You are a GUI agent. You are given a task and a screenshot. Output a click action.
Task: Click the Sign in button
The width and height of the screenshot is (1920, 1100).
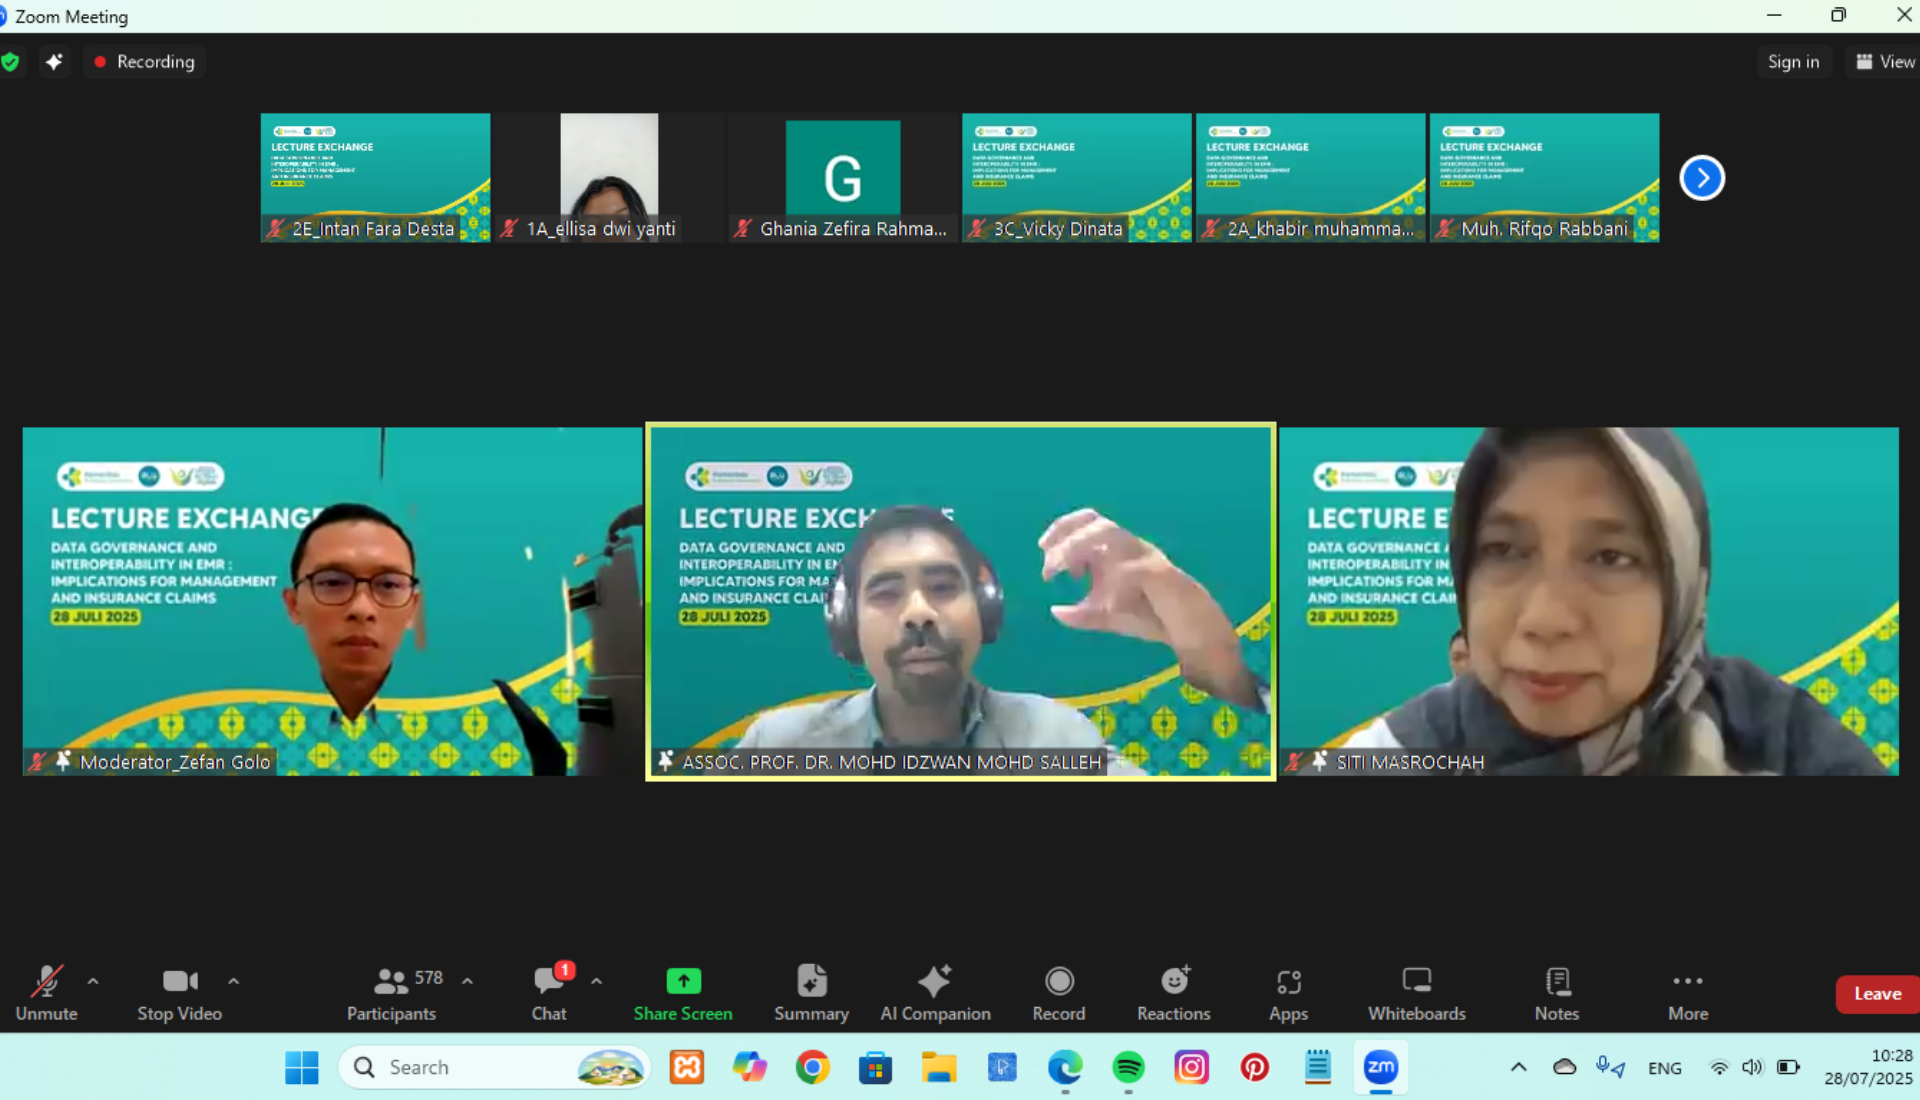(x=1793, y=61)
